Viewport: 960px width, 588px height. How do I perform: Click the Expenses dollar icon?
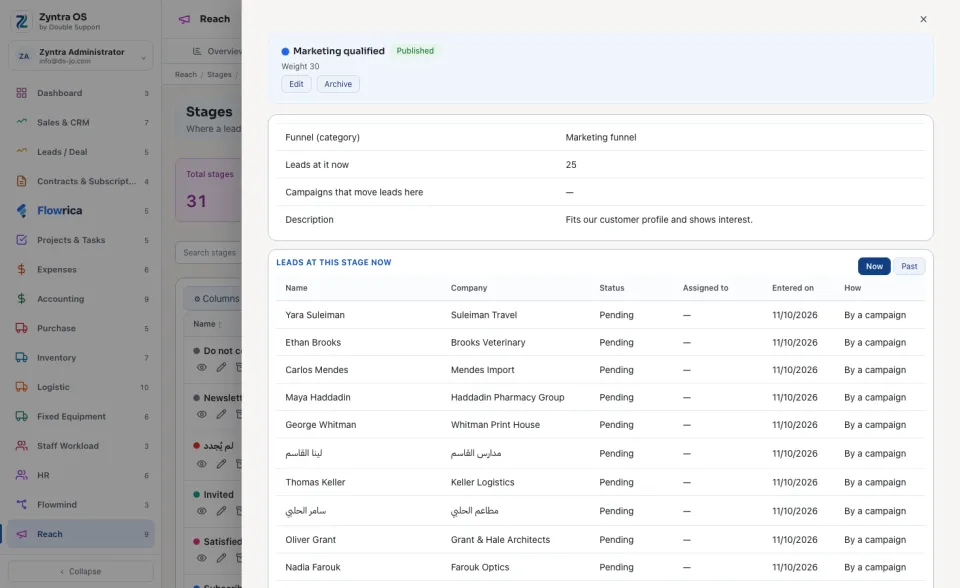tap(21, 269)
